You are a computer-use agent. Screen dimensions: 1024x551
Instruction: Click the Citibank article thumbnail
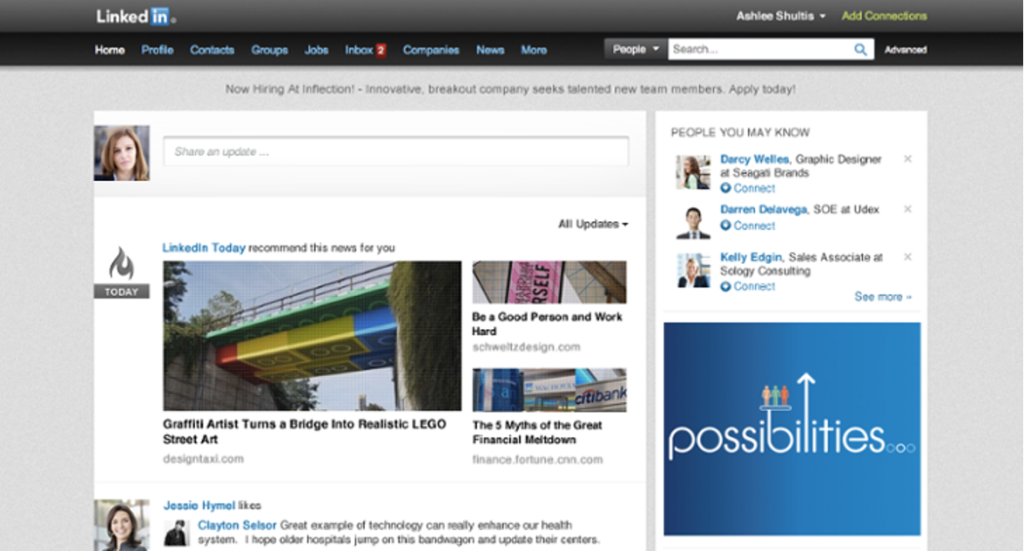pos(549,390)
